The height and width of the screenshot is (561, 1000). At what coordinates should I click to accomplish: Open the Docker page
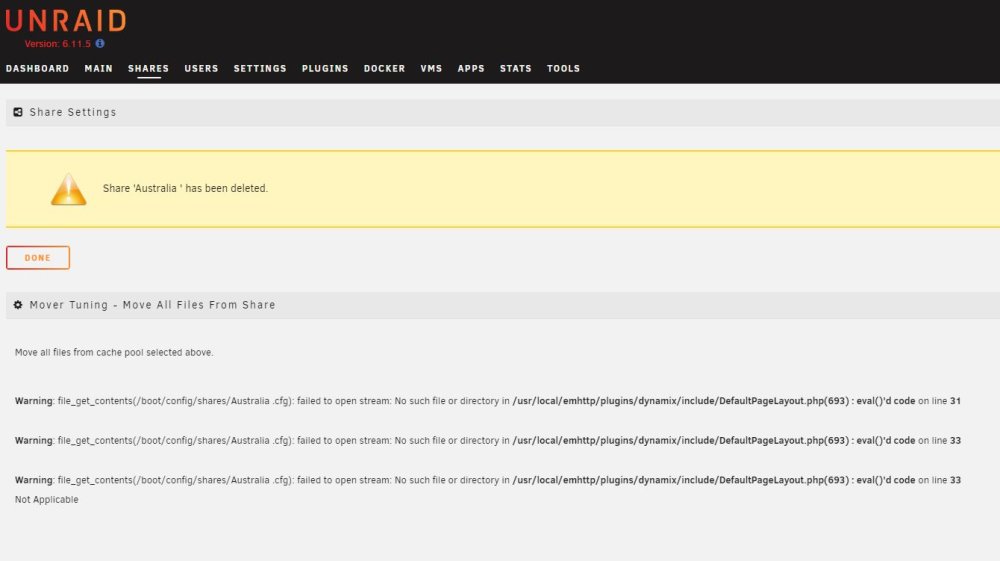385,68
